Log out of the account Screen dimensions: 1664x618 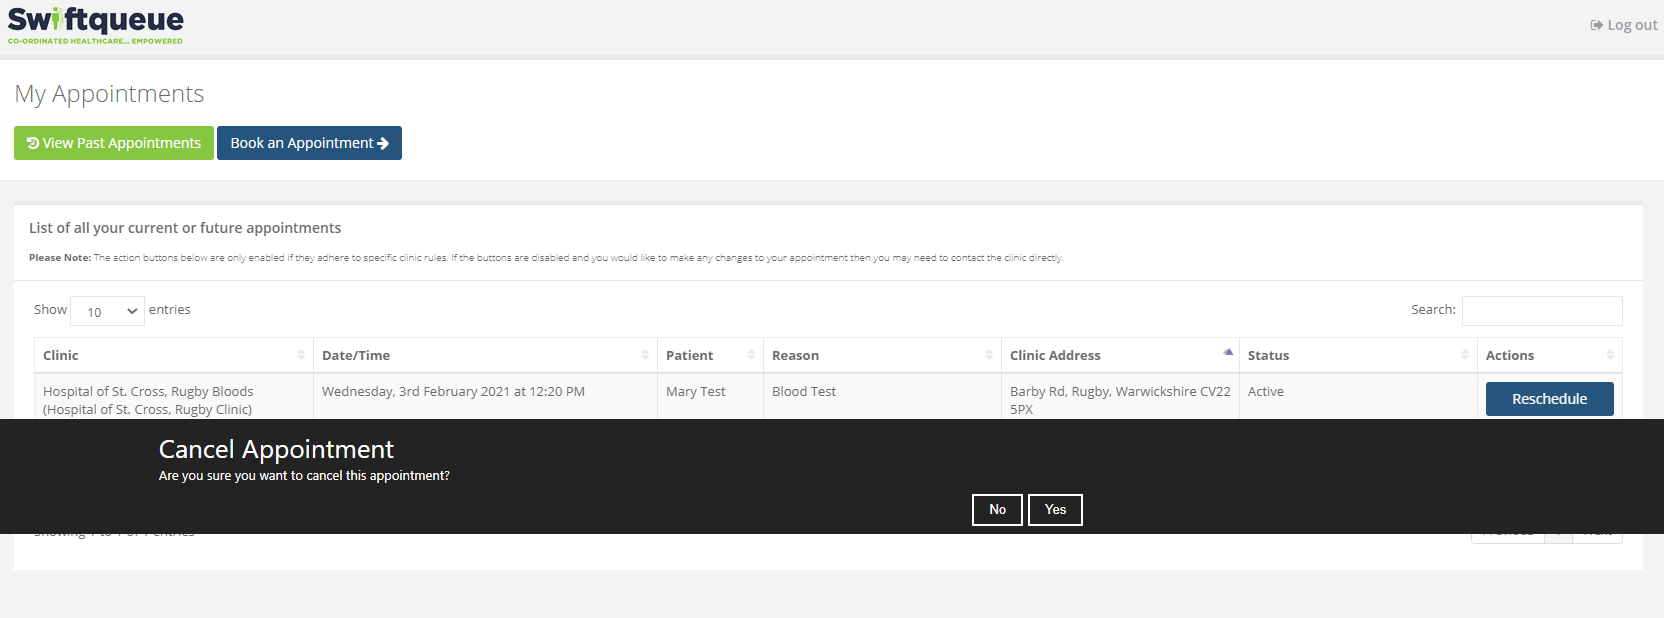pyautogui.click(x=1624, y=25)
